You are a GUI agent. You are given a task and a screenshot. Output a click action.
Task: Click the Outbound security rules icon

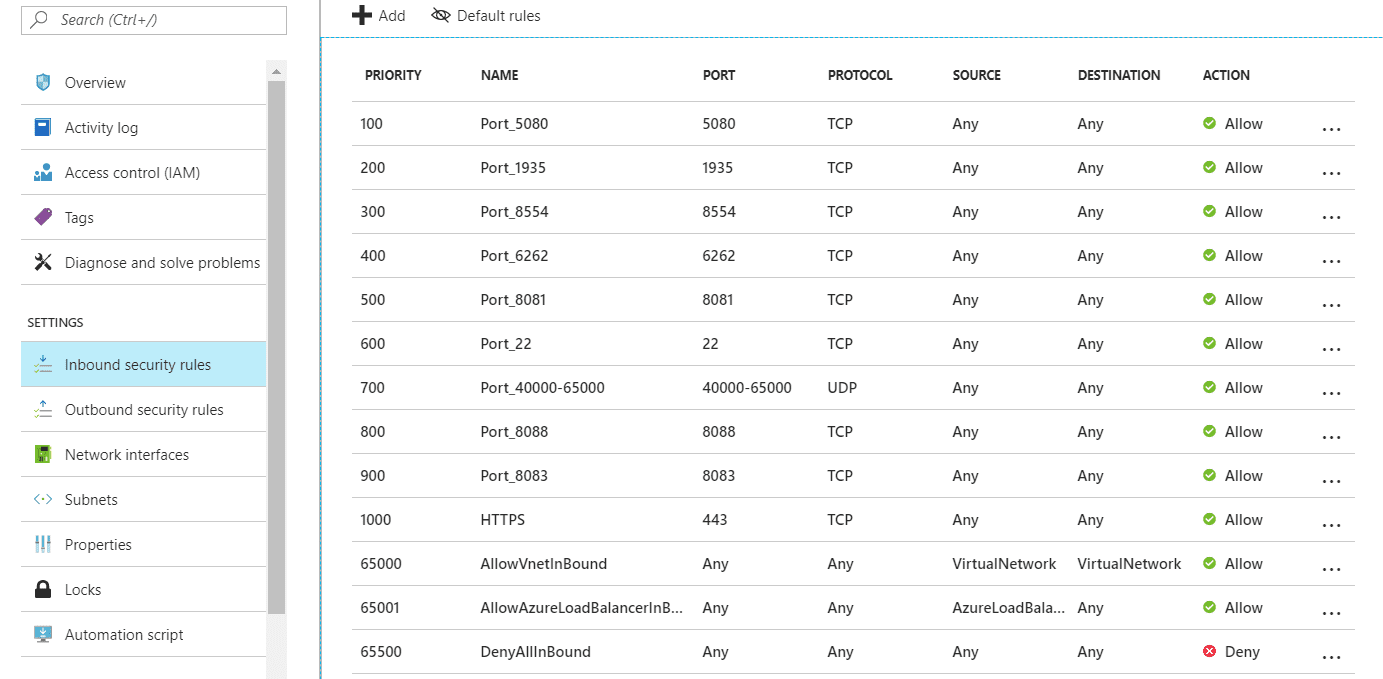pyautogui.click(x=43, y=409)
